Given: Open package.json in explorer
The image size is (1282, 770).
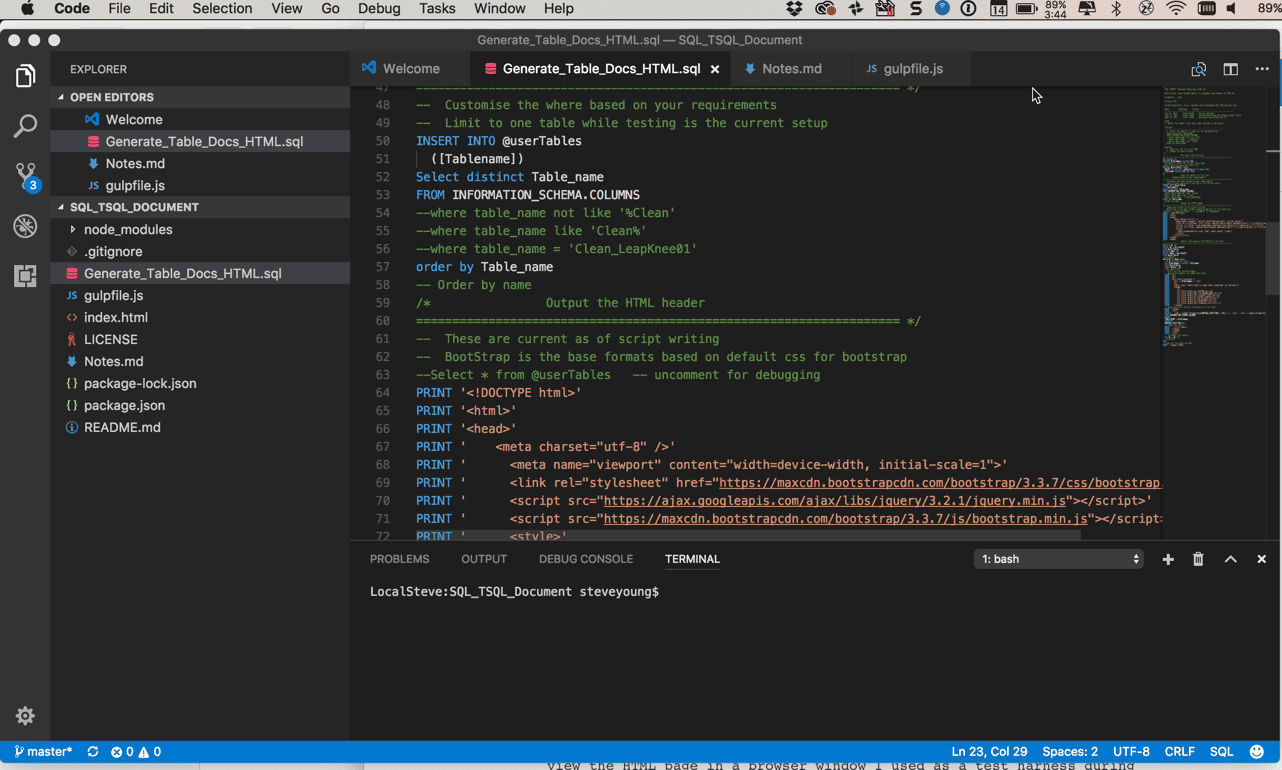Looking at the screenshot, I should (x=200, y=405).
